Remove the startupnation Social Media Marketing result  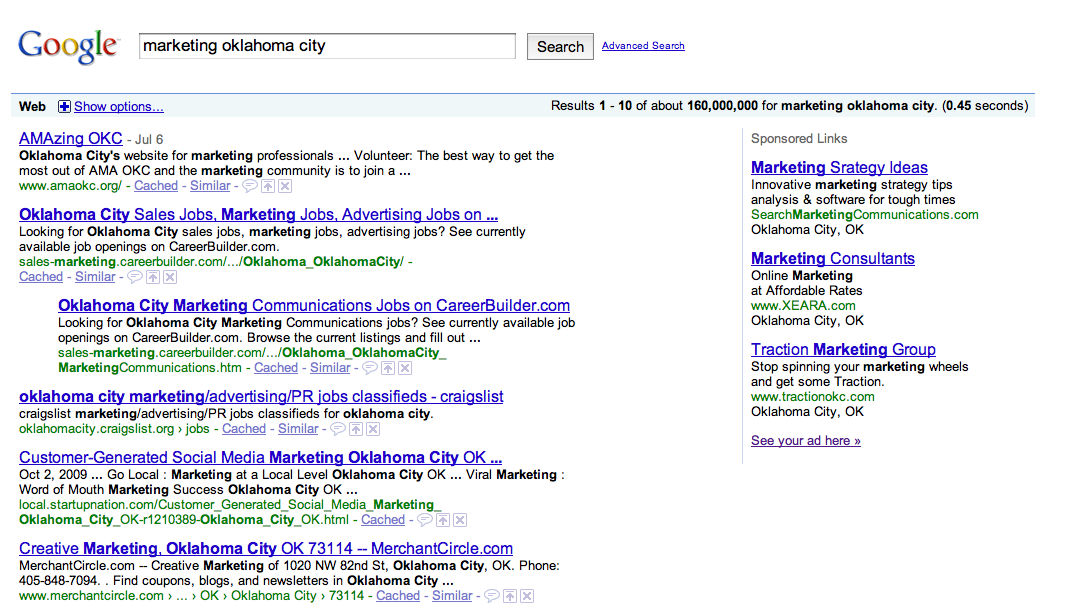460,520
